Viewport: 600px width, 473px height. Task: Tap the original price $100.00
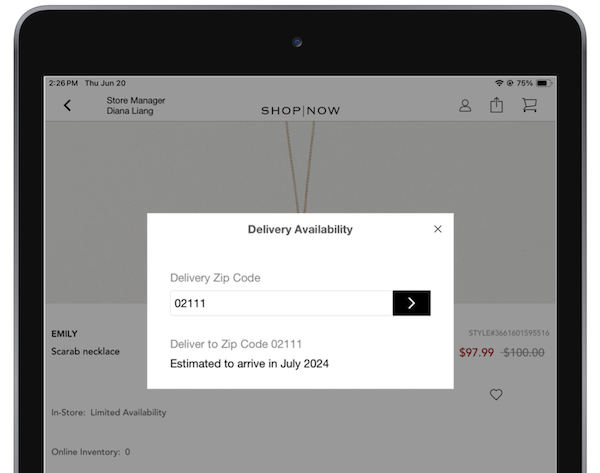pos(523,352)
